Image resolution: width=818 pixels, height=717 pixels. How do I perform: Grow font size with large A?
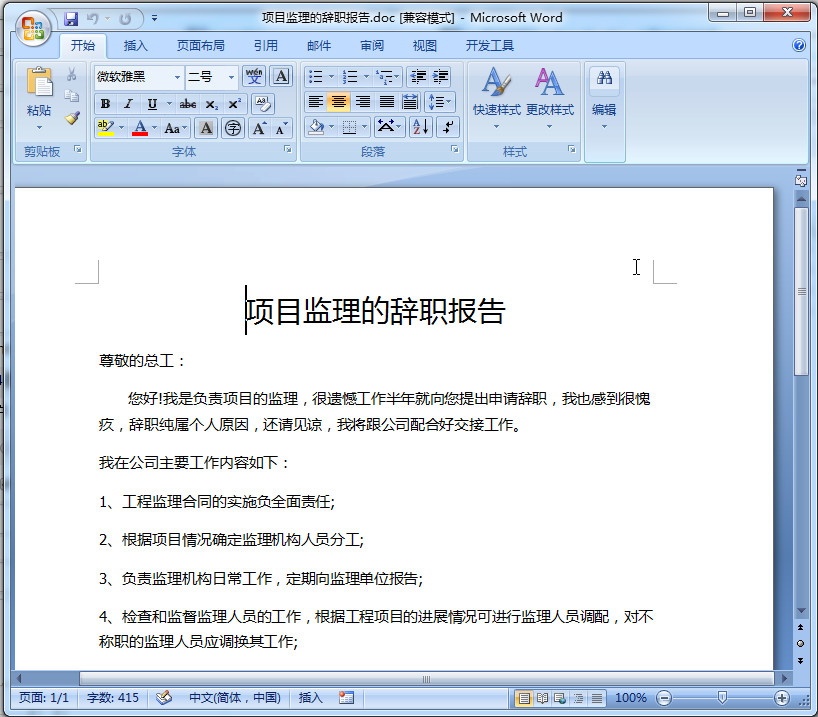coord(259,128)
